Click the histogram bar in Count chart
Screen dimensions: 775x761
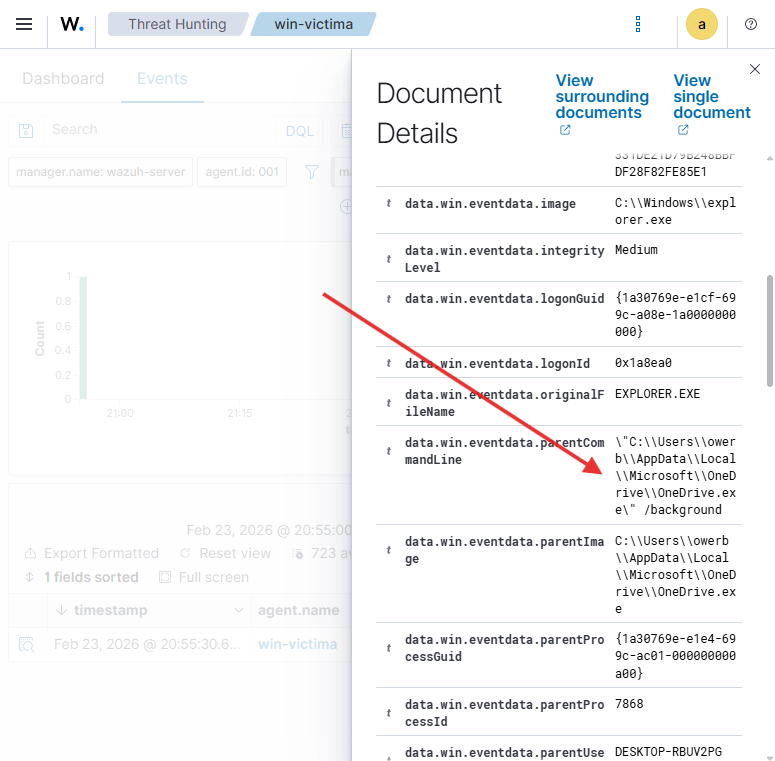84,338
